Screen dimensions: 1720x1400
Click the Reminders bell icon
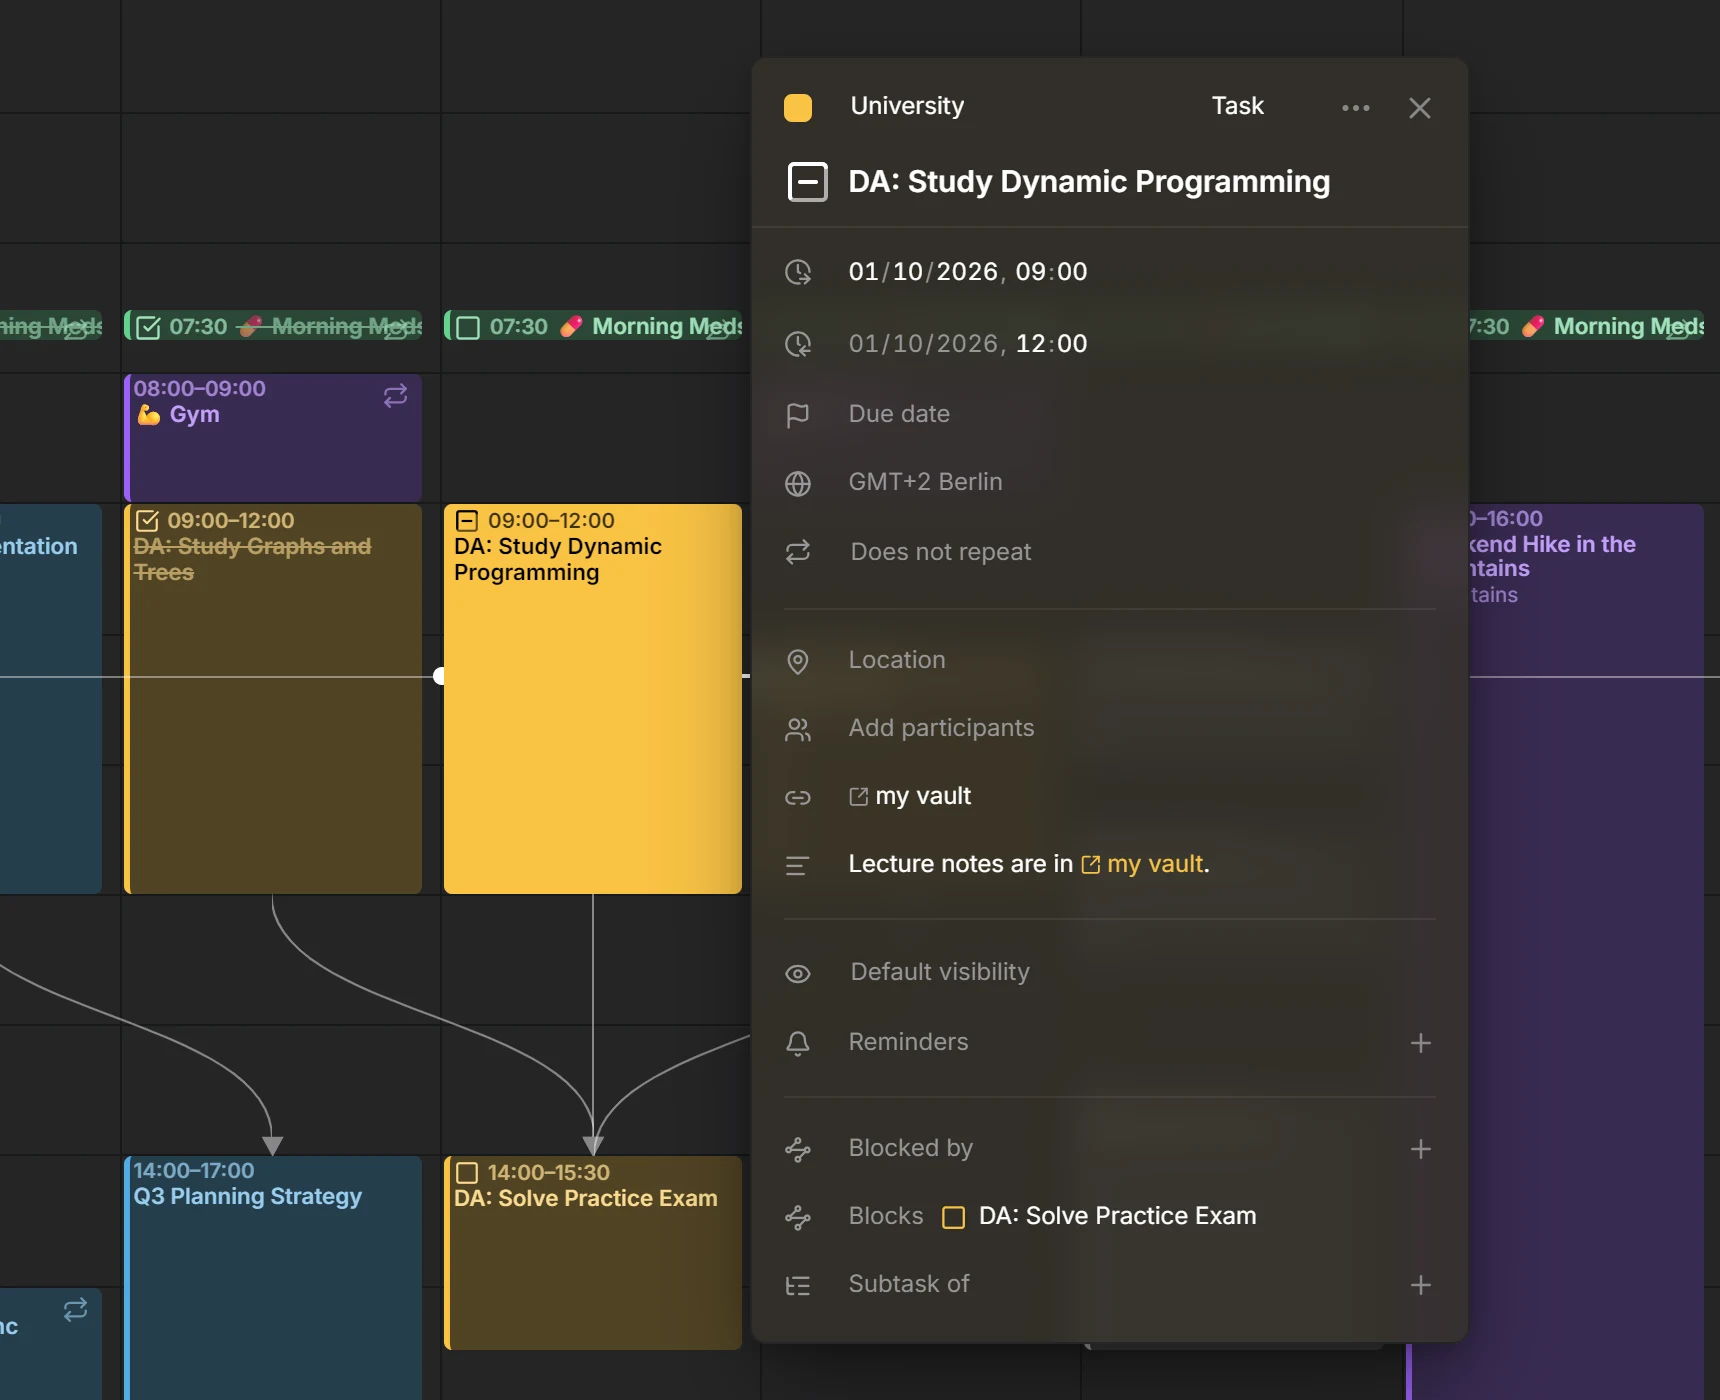(798, 1043)
